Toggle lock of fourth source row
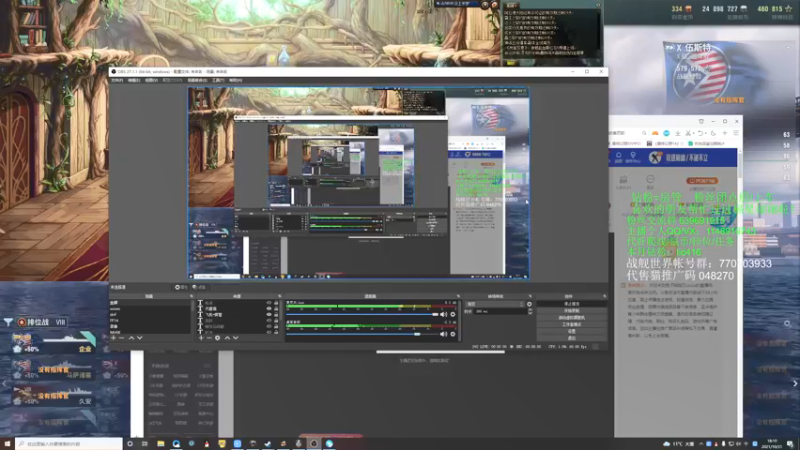 [x=276, y=321]
